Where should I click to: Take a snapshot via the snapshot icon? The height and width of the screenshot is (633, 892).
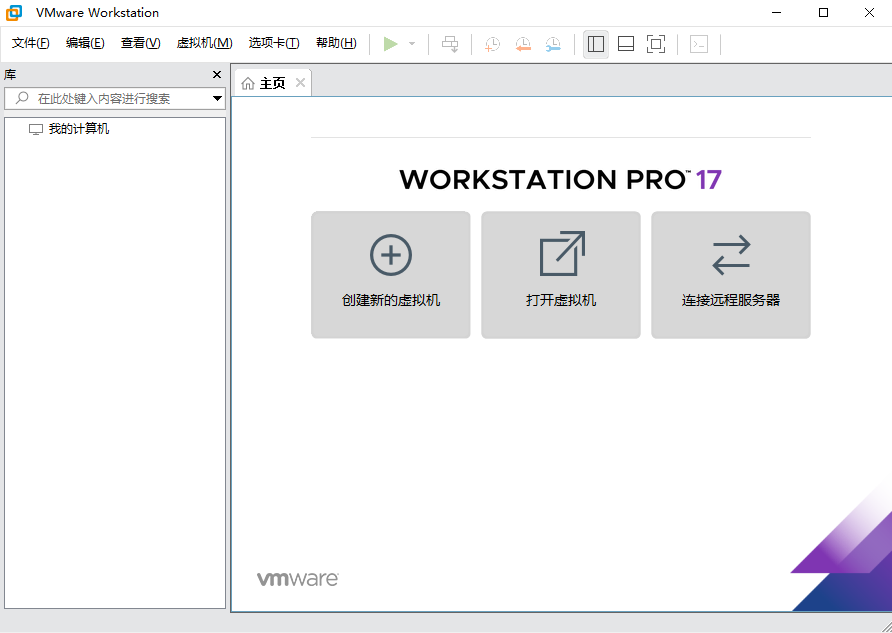[x=491, y=43]
